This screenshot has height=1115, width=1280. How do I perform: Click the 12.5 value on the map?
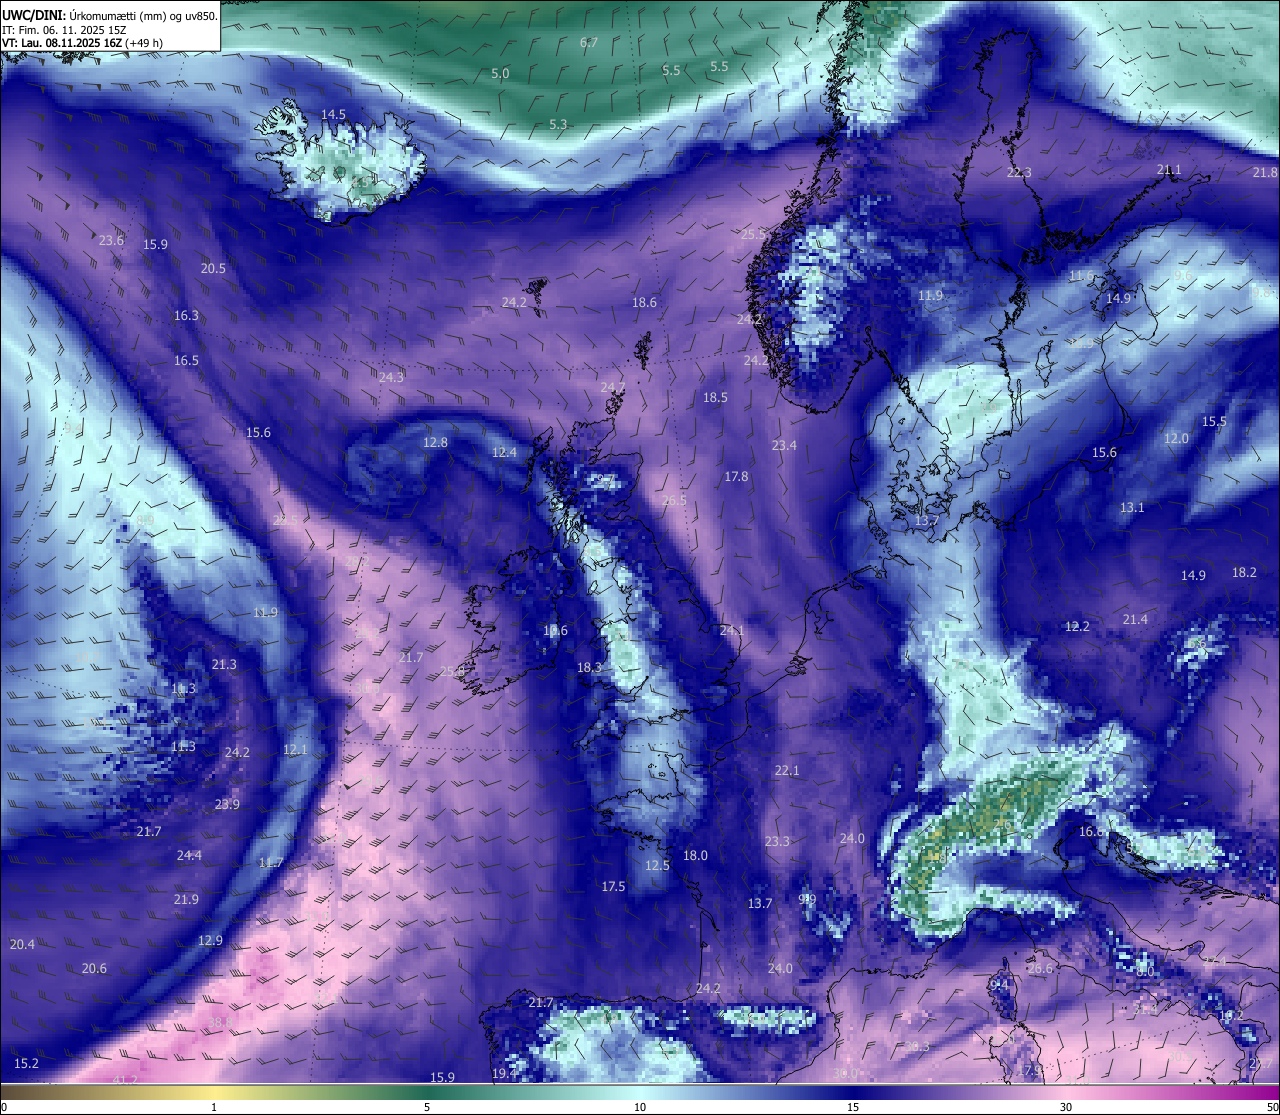click(657, 865)
